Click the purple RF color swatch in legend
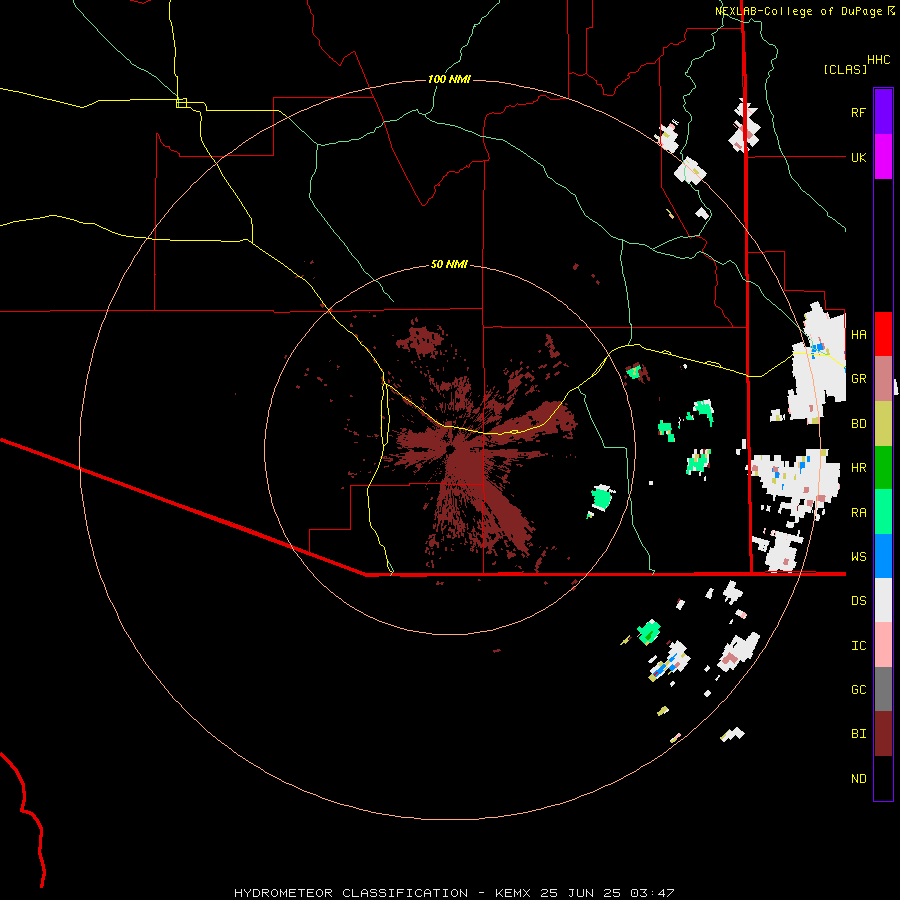The image size is (900, 900). click(x=883, y=112)
